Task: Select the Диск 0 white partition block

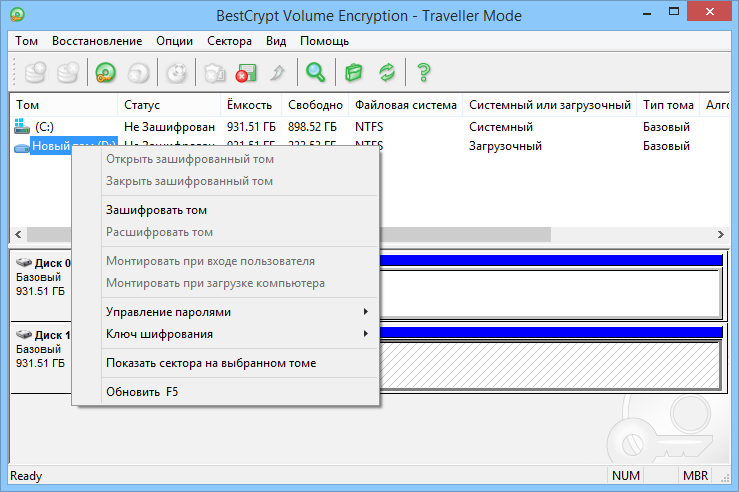Action: pyautogui.click(x=551, y=293)
